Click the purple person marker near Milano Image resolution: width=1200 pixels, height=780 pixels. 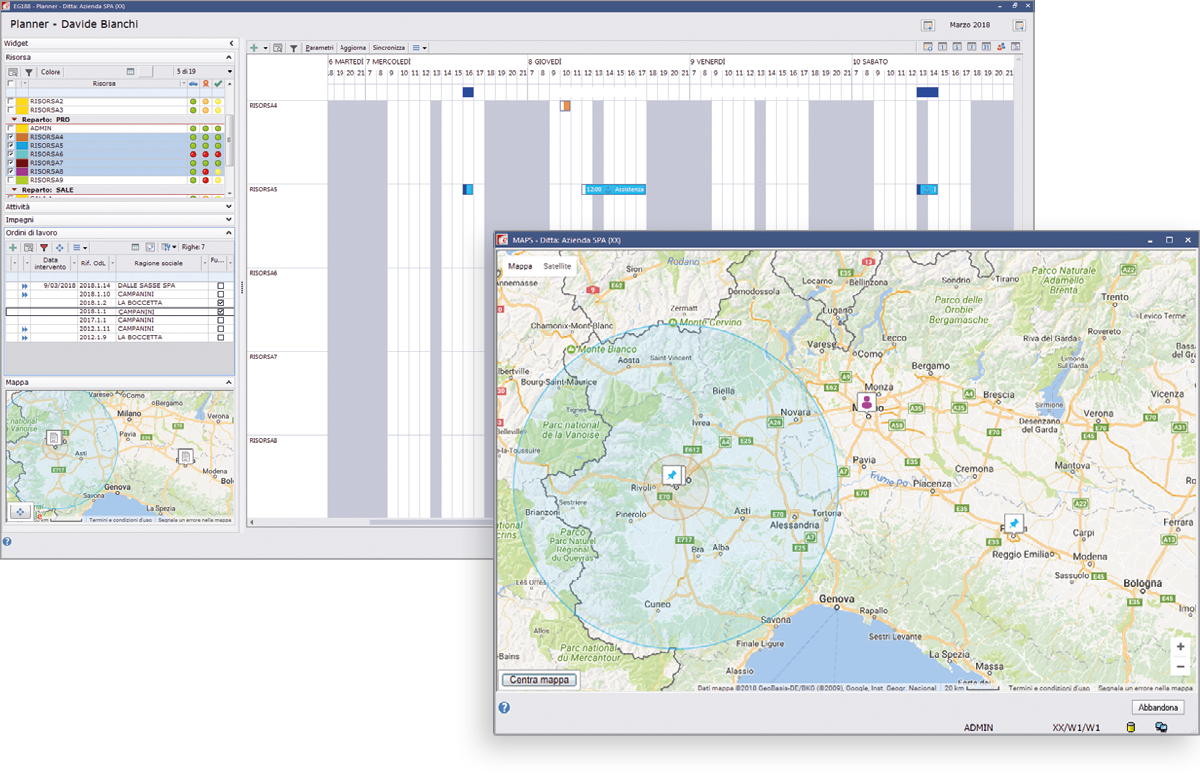pos(866,402)
